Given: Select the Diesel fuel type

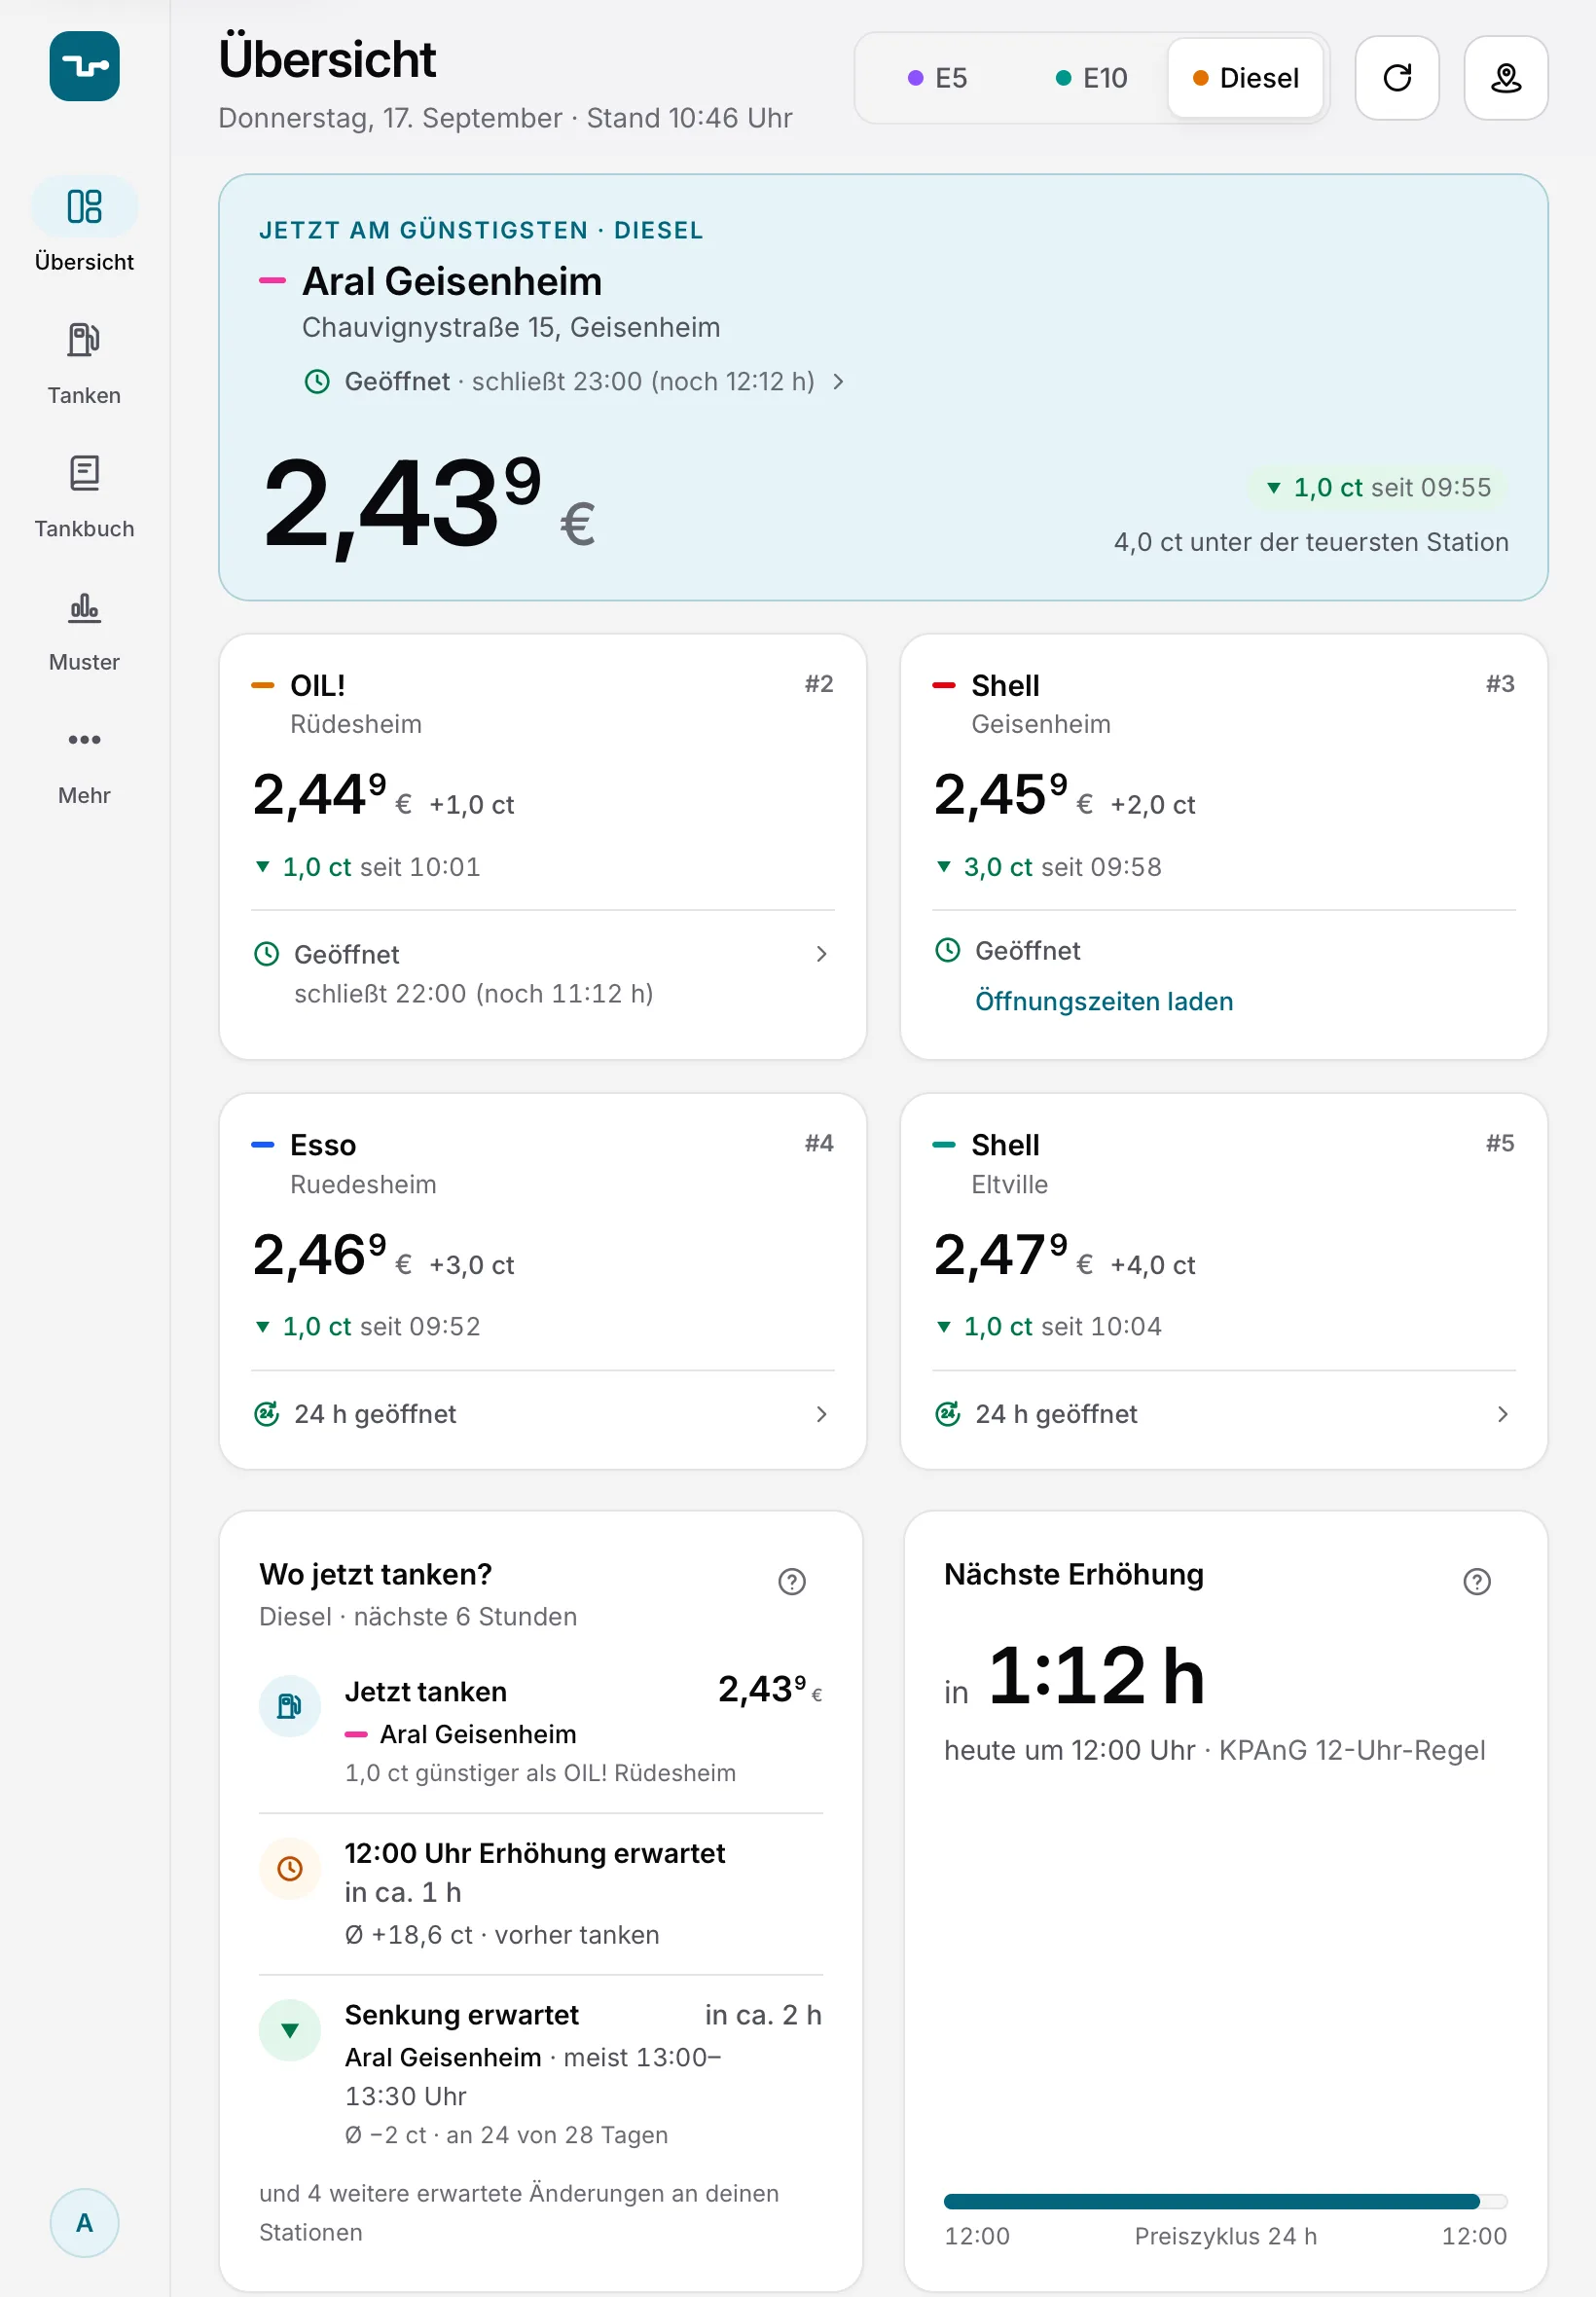Looking at the screenshot, I should coord(1245,78).
